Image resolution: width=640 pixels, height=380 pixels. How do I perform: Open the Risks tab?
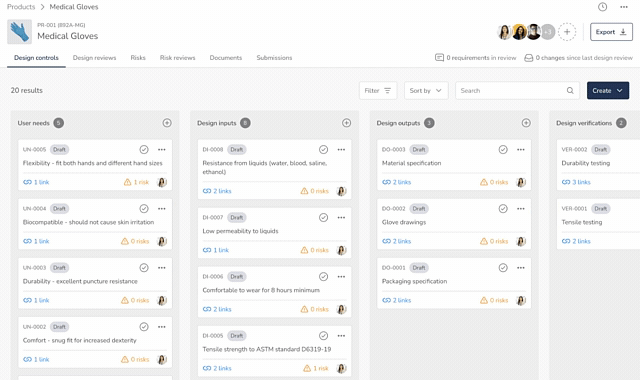coord(138,58)
